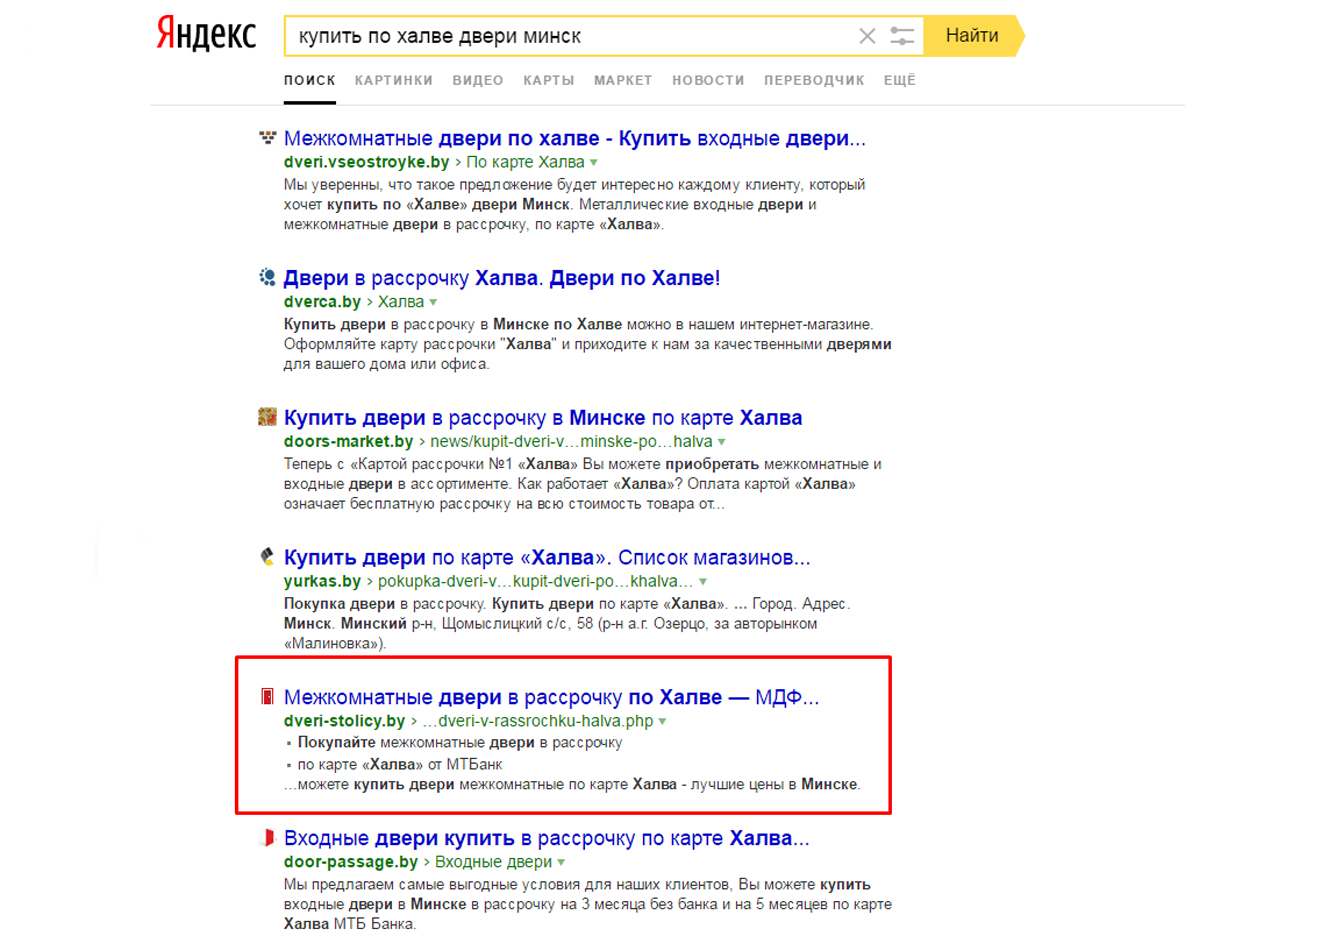The image size is (1337, 933).
Task: Click the 'По карте Халва' breadcrumb link
Action: (x=525, y=162)
